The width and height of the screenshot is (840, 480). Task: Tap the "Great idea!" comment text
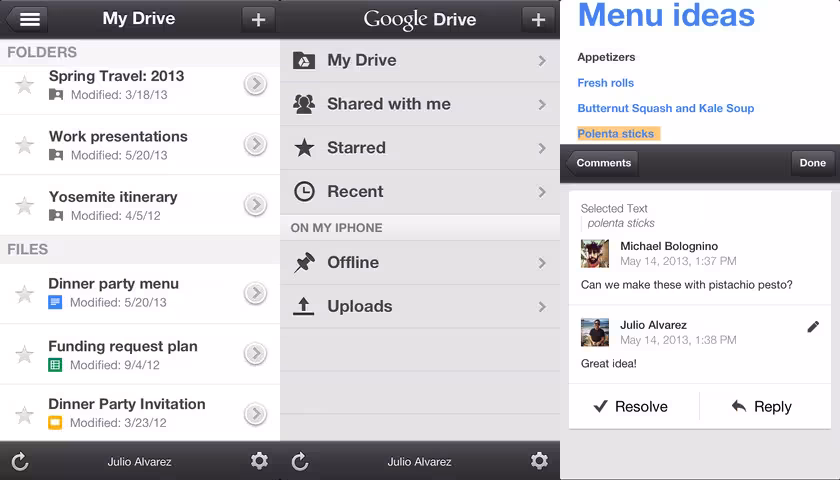[609, 364]
